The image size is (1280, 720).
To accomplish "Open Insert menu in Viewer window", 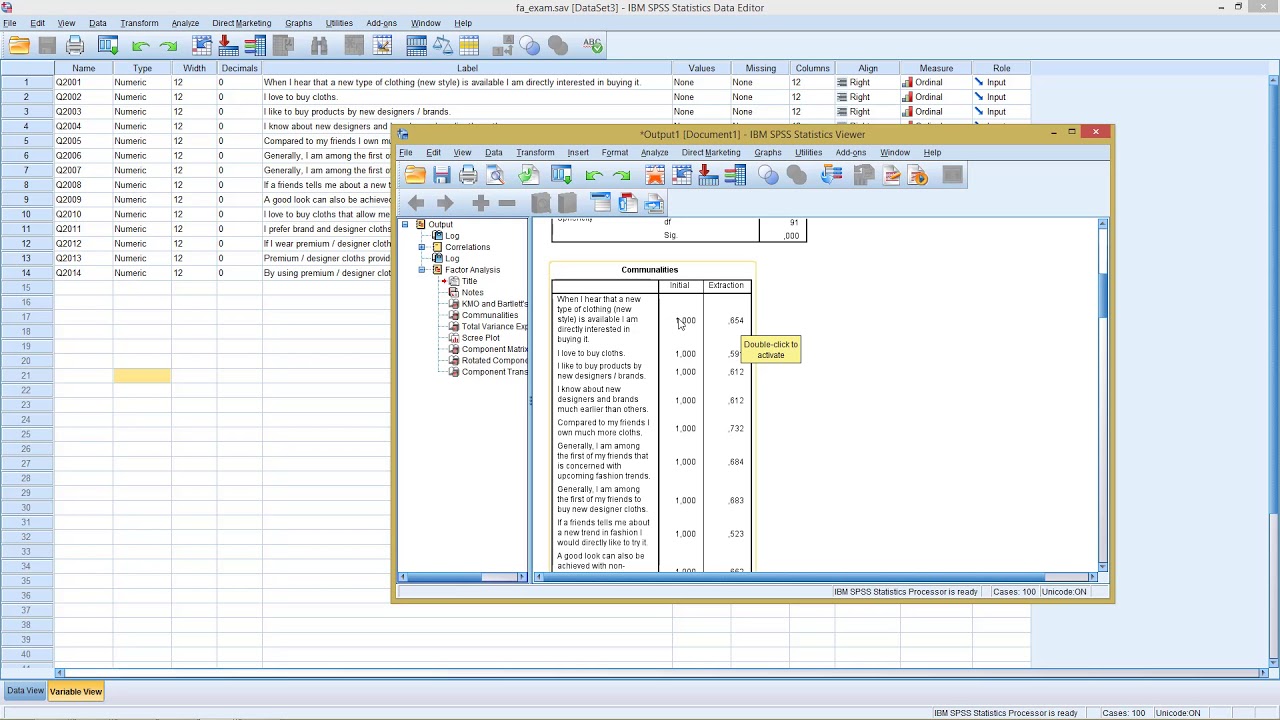I will (x=578, y=153).
